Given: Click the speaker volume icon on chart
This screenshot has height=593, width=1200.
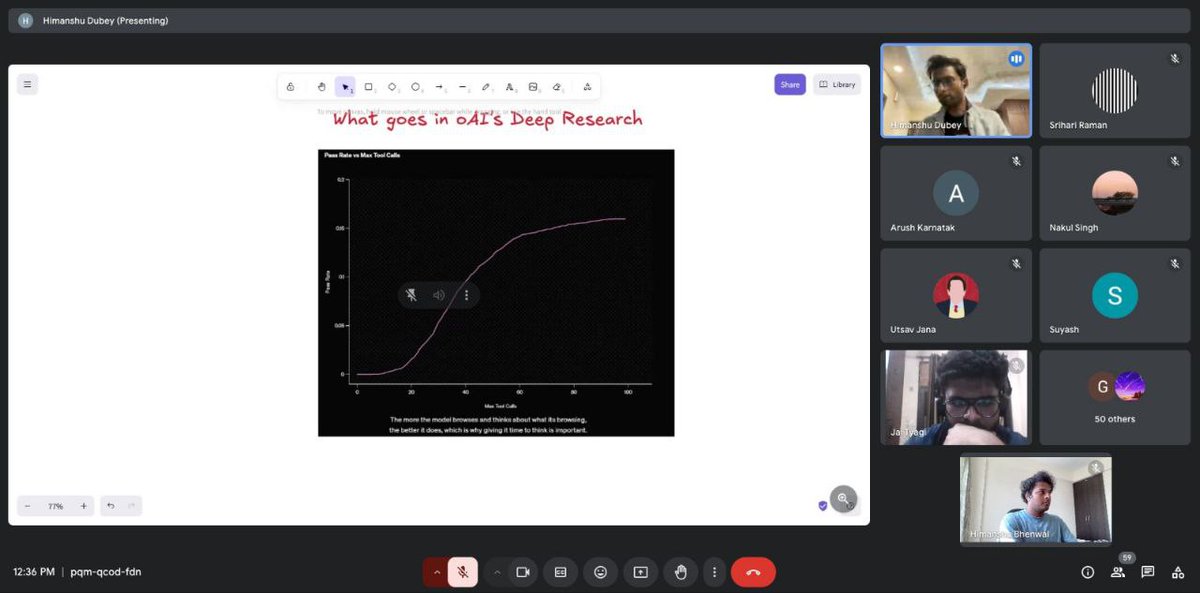Looking at the screenshot, I should click(x=438, y=295).
